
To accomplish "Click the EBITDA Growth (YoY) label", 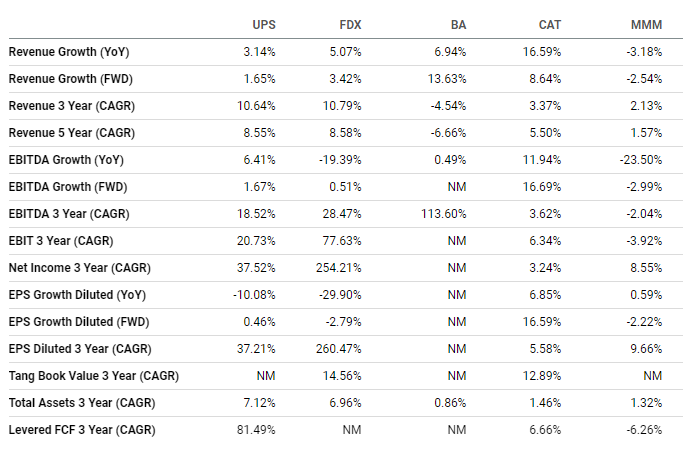I will pyautogui.click(x=67, y=159).
